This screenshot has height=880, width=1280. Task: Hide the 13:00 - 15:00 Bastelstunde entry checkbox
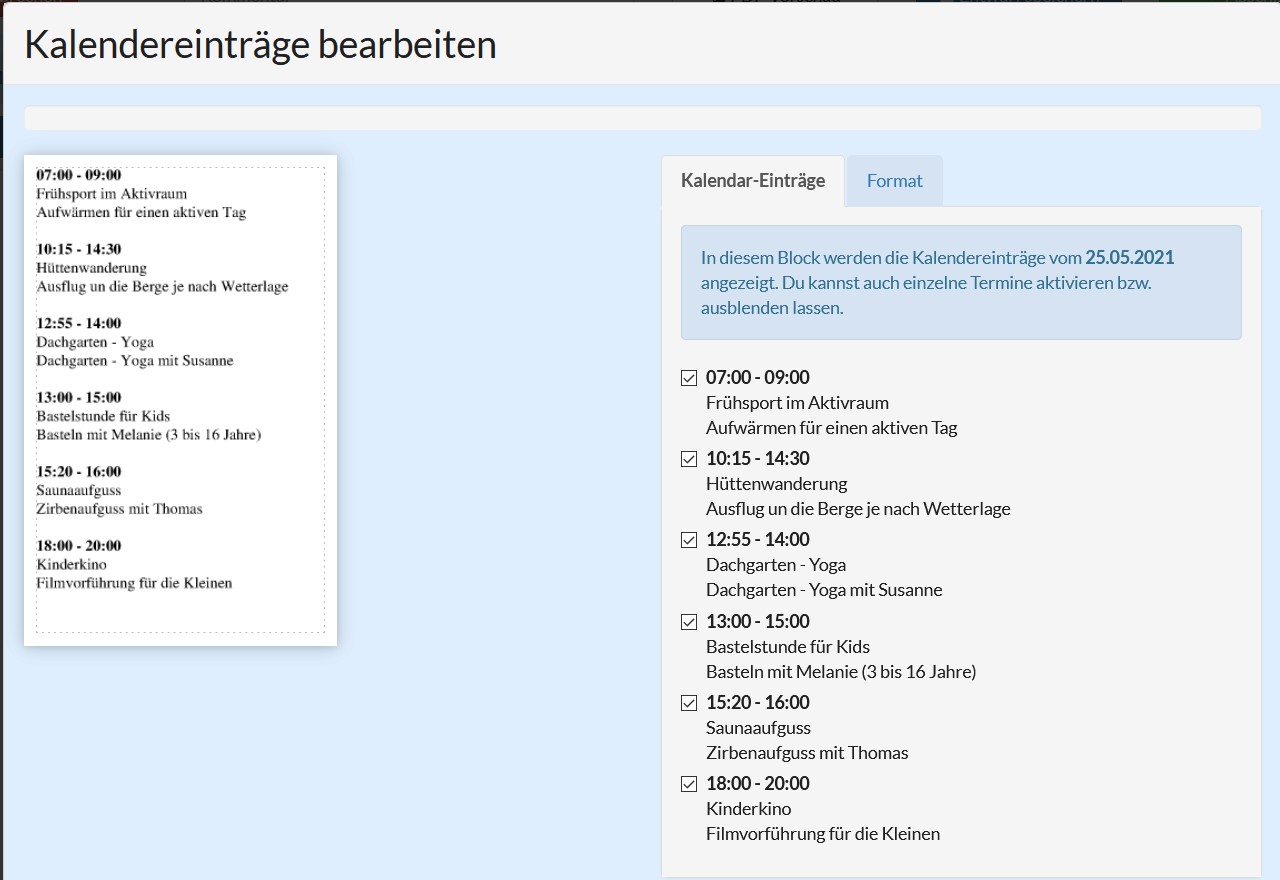(689, 622)
